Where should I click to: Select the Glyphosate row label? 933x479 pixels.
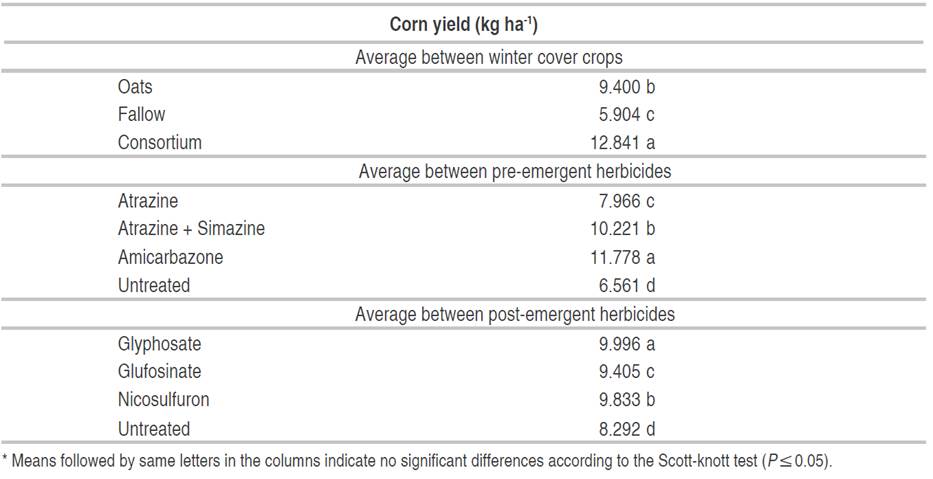coord(159,343)
